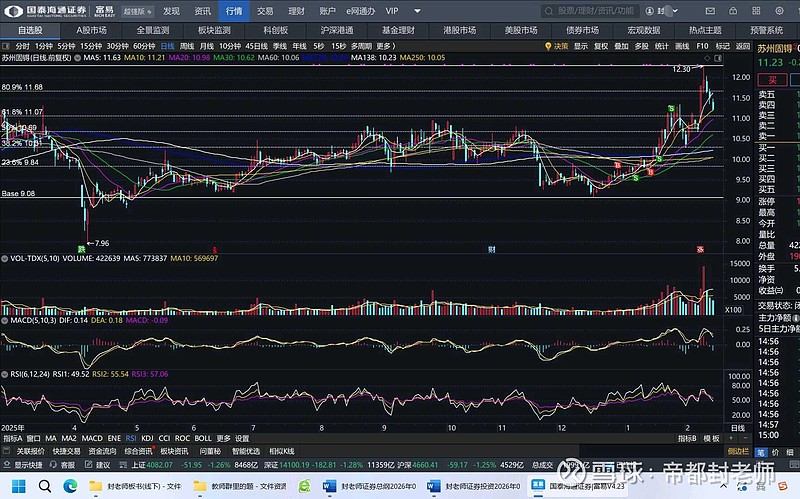Image resolution: width=800 pixels, height=499 pixels.
Task: Open 建议 feedback edit icon
Action: (x=88, y=465)
